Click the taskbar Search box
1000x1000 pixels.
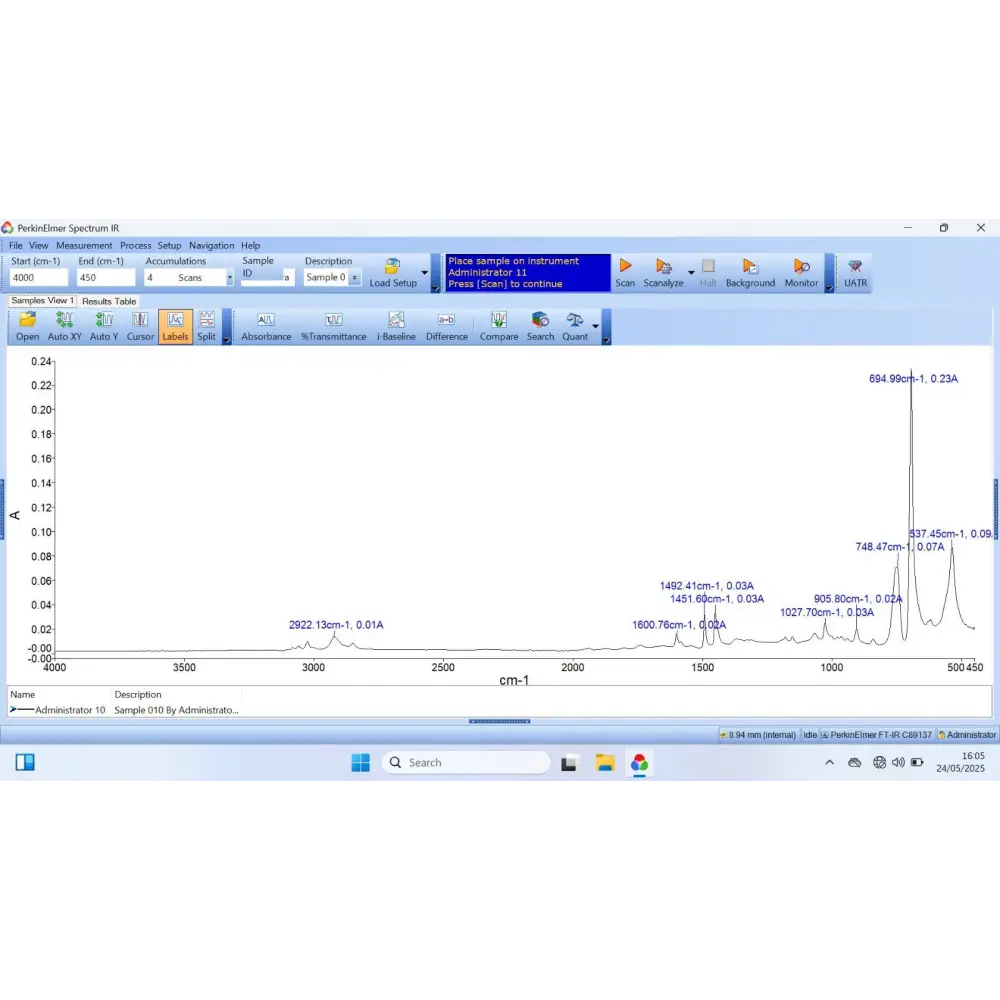pyautogui.click(x=466, y=763)
